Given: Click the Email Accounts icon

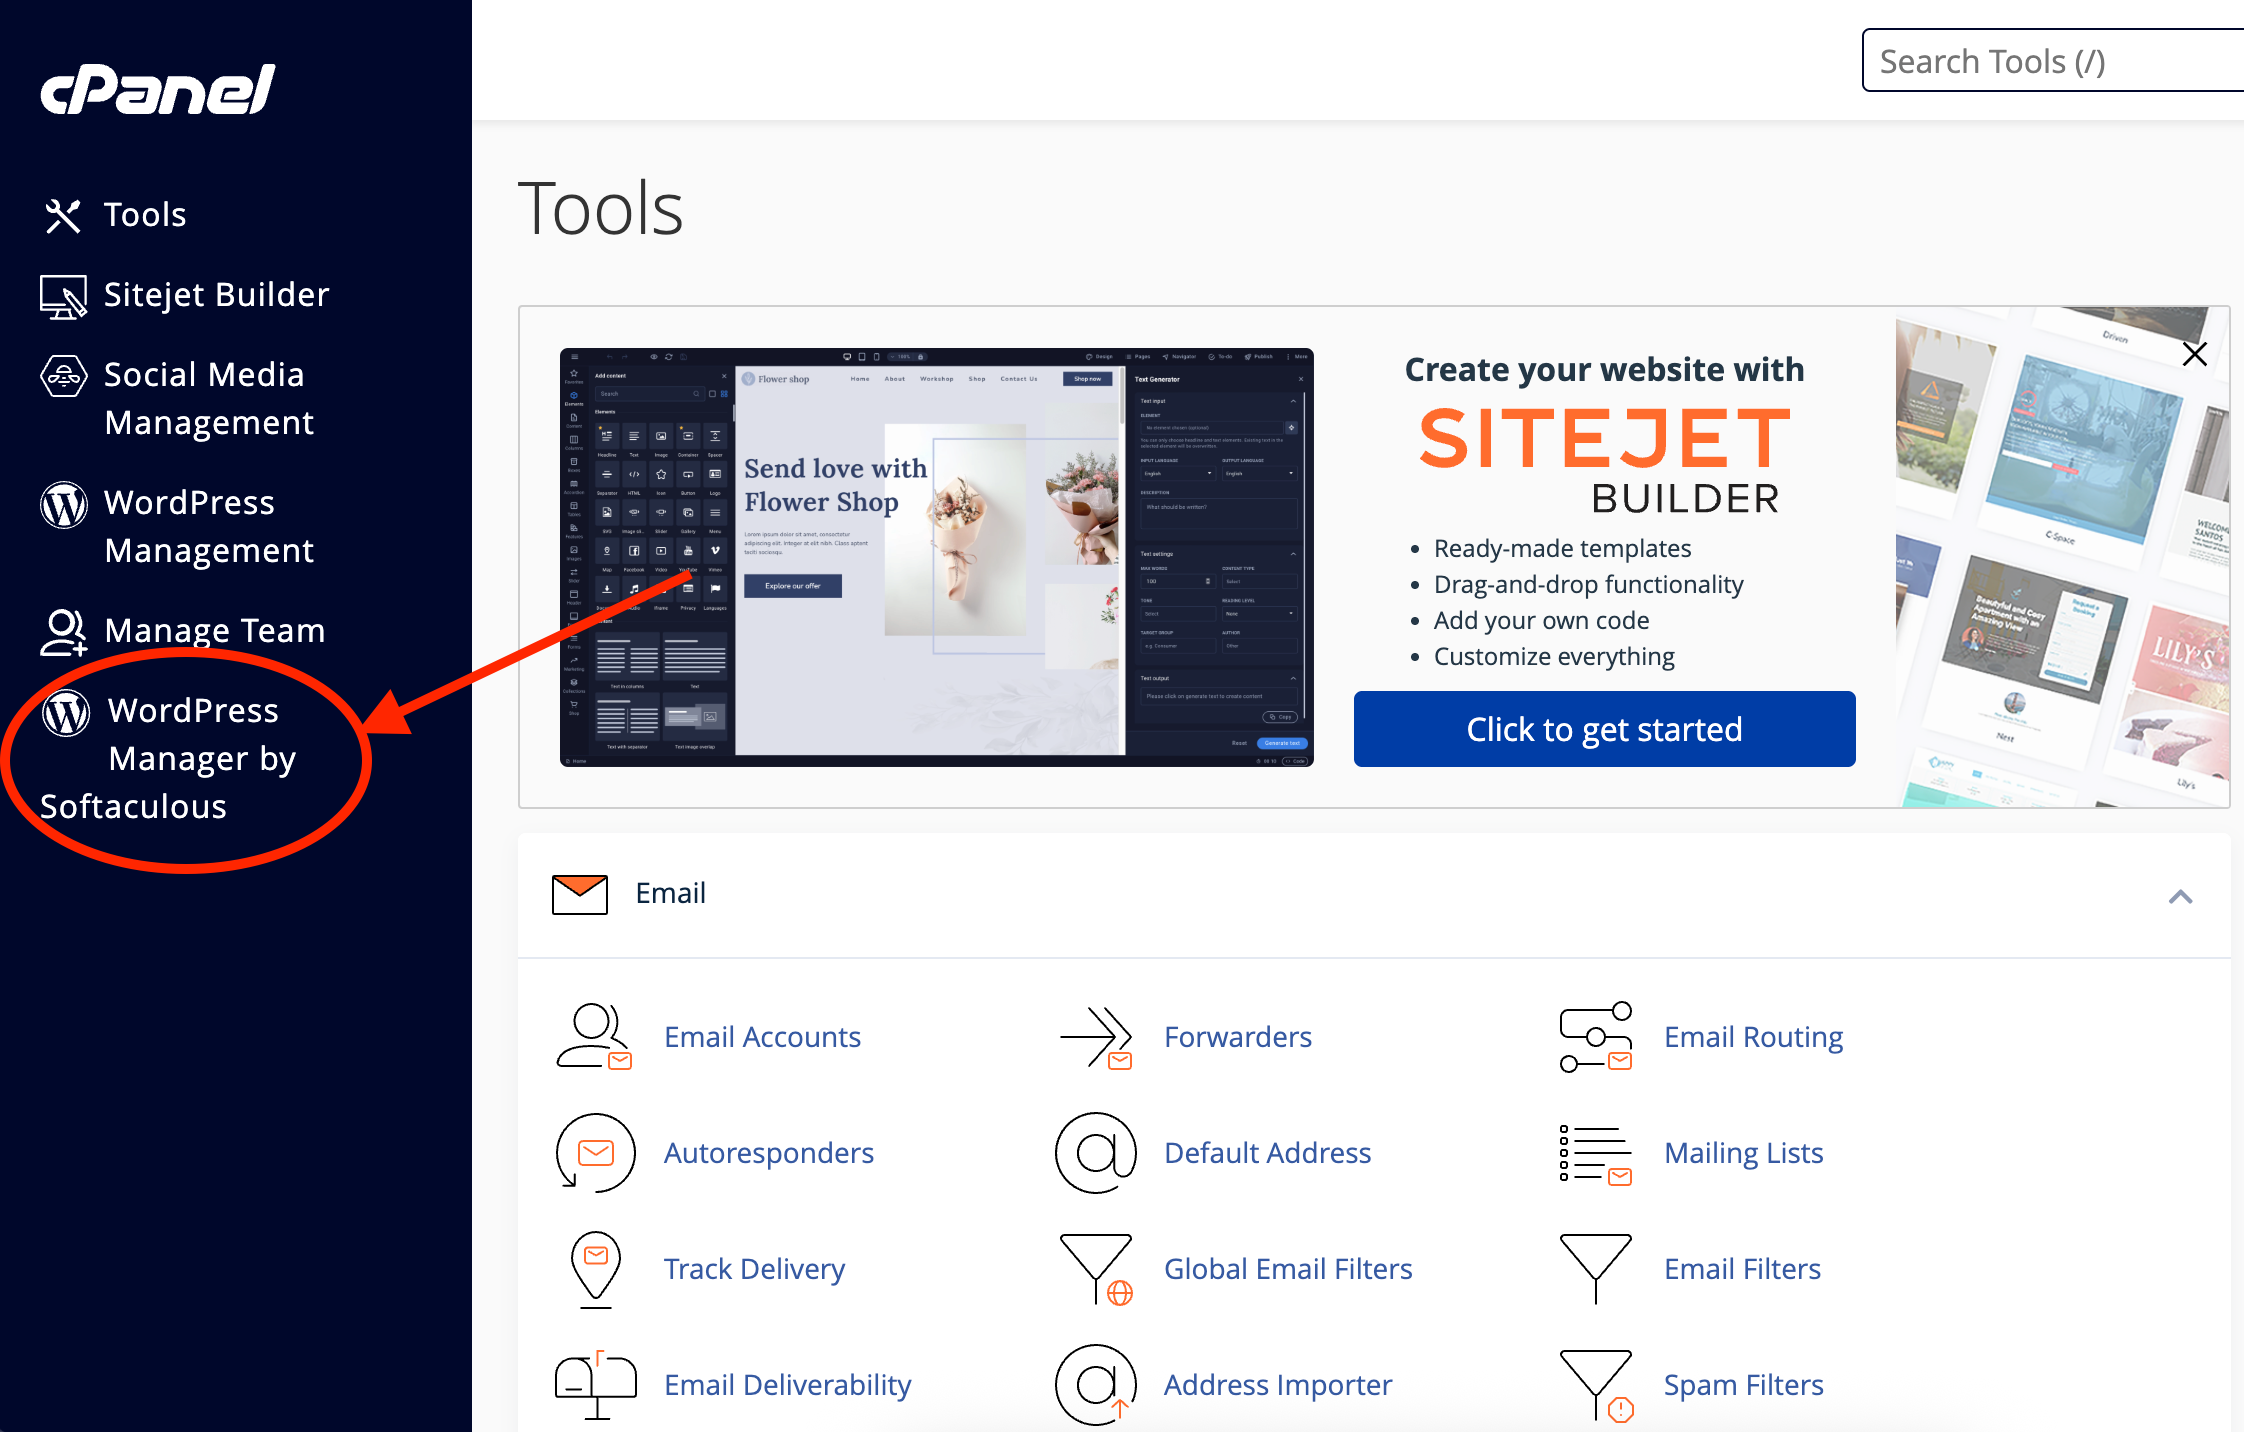Looking at the screenshot, I should 594,1037.
